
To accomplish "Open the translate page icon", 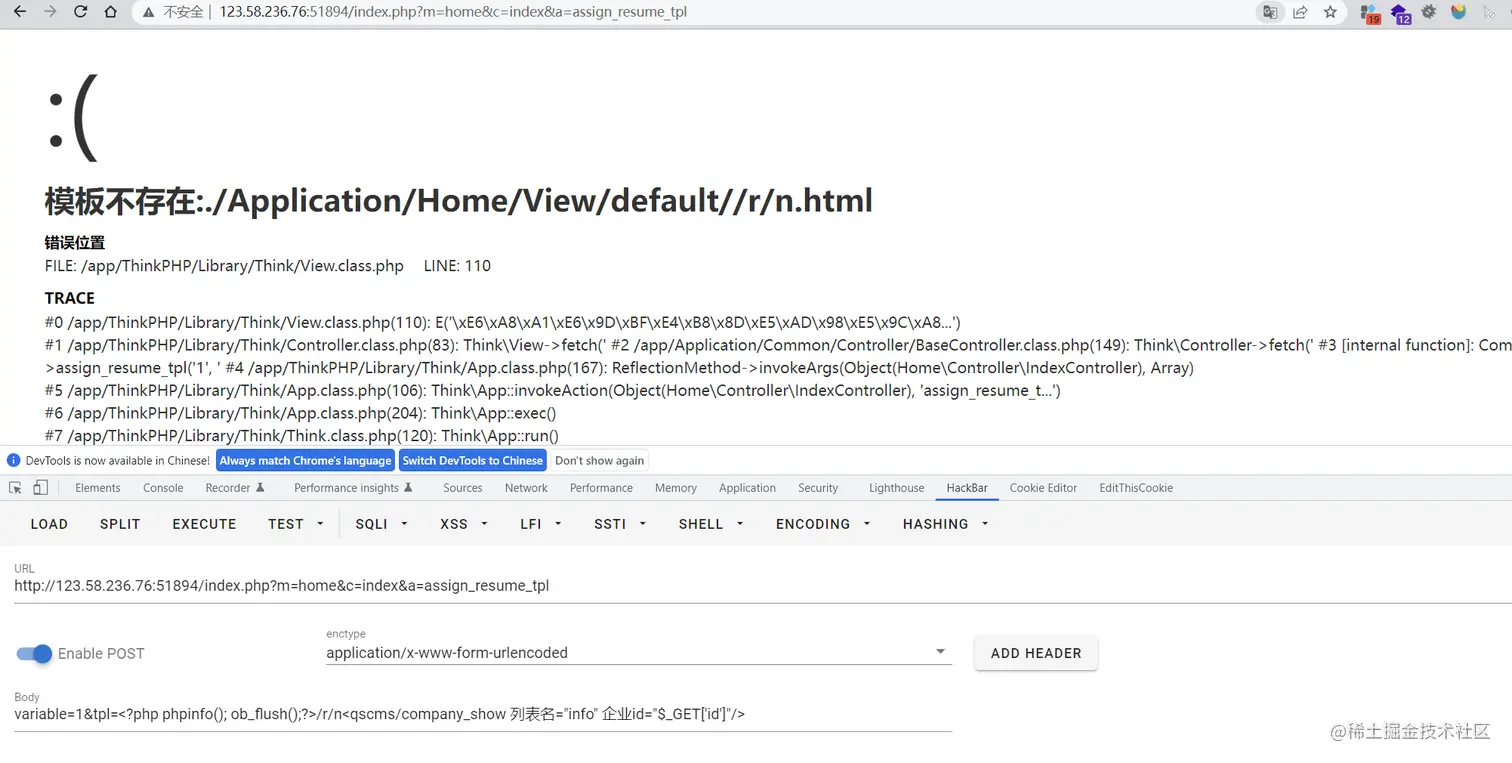I will coord(1269,12).
